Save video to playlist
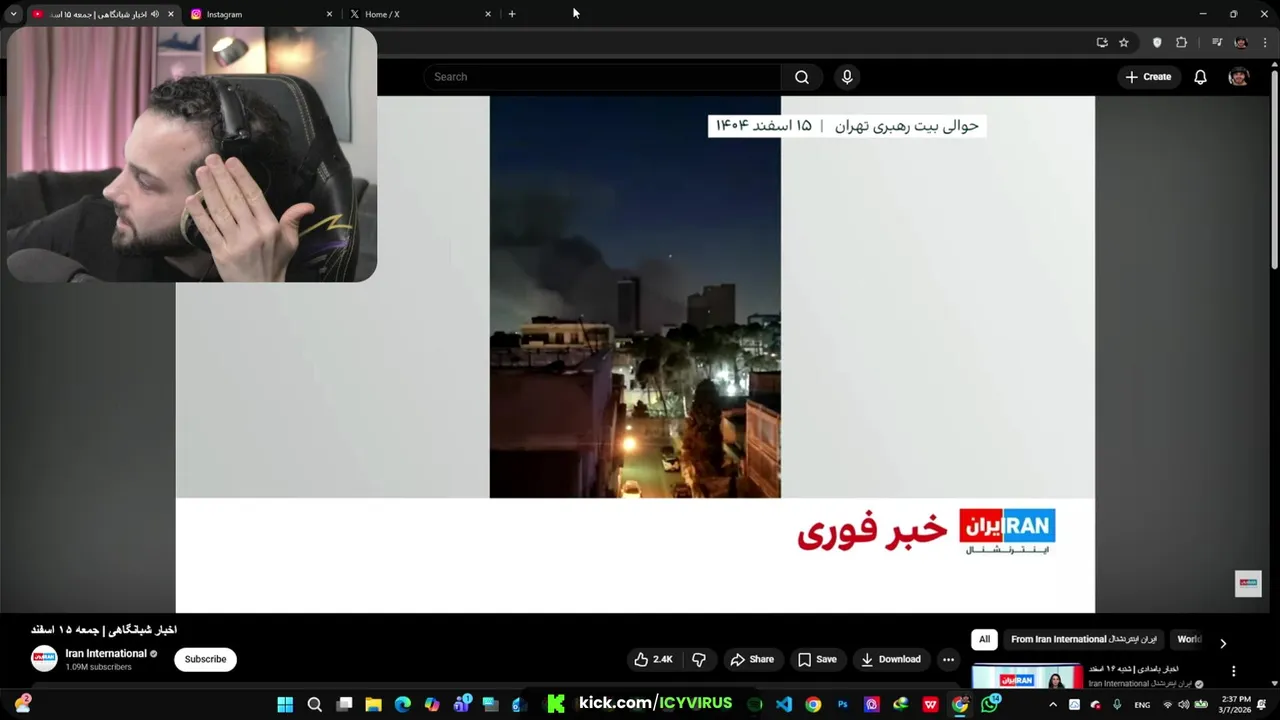1280x720 pixels. coord(817,659)
